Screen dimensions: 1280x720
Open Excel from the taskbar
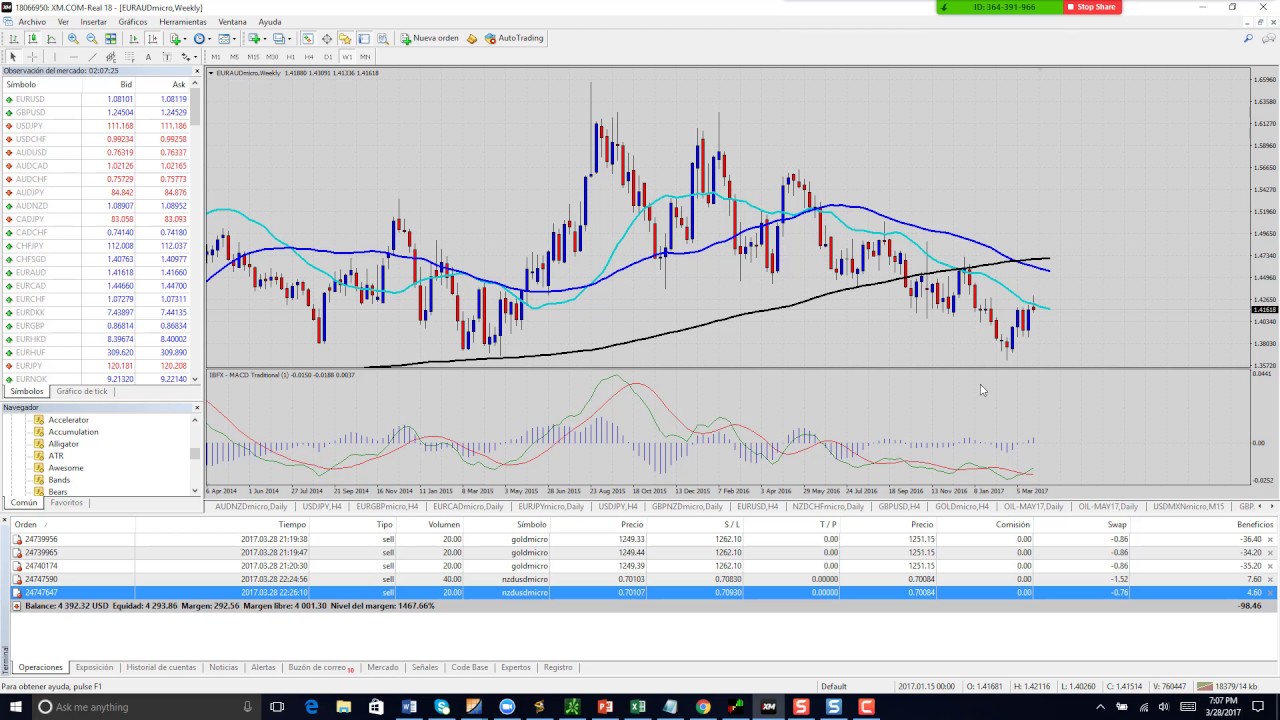pyautogui.click(x=637, y=707)
